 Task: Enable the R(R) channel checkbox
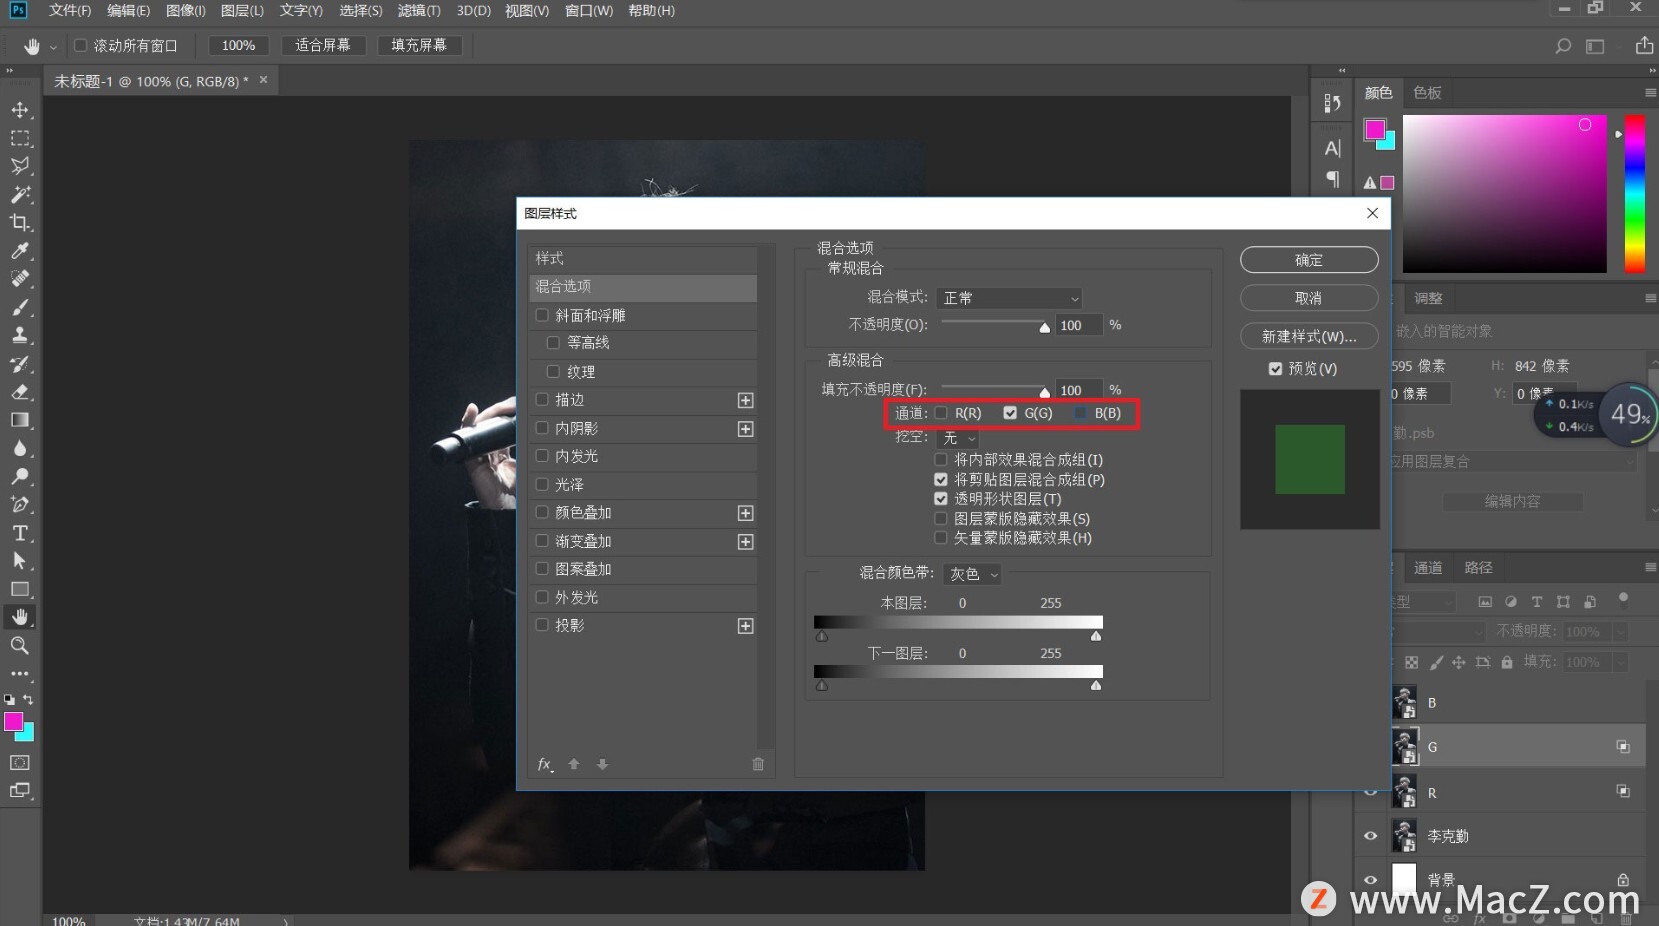[x=941, y=413]
